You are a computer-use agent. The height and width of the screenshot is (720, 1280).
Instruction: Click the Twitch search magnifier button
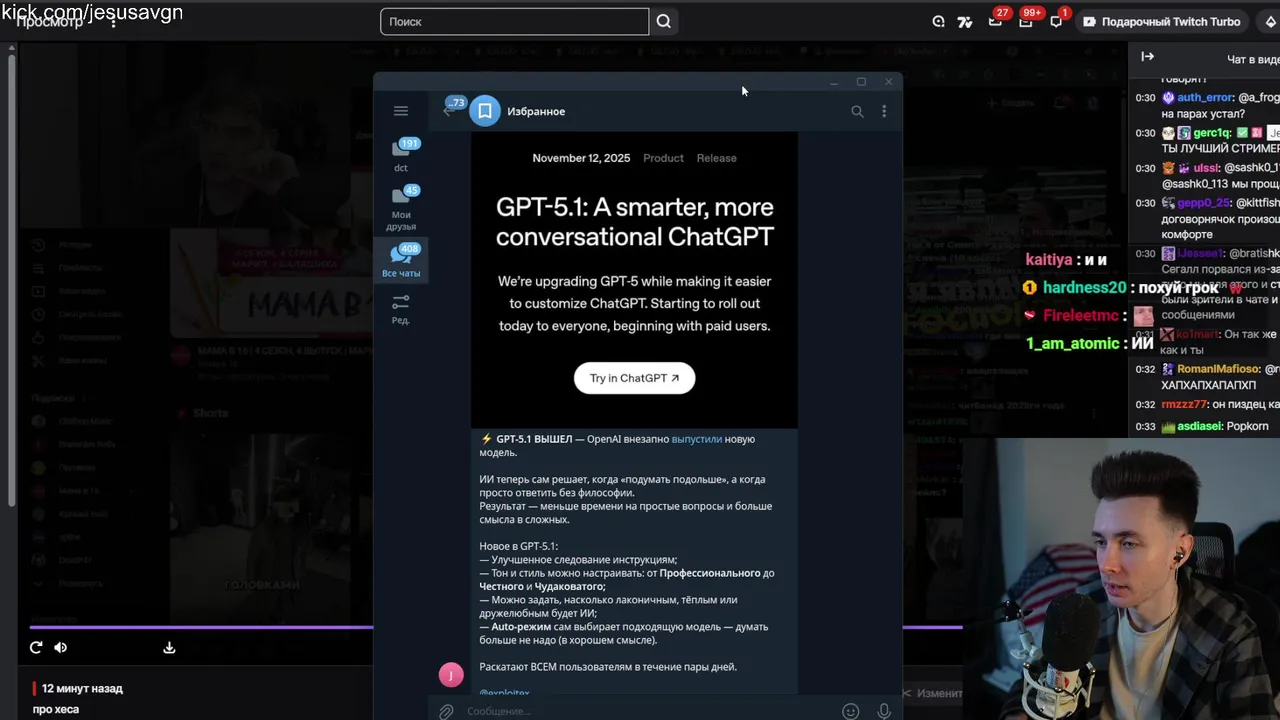point(664,21)
